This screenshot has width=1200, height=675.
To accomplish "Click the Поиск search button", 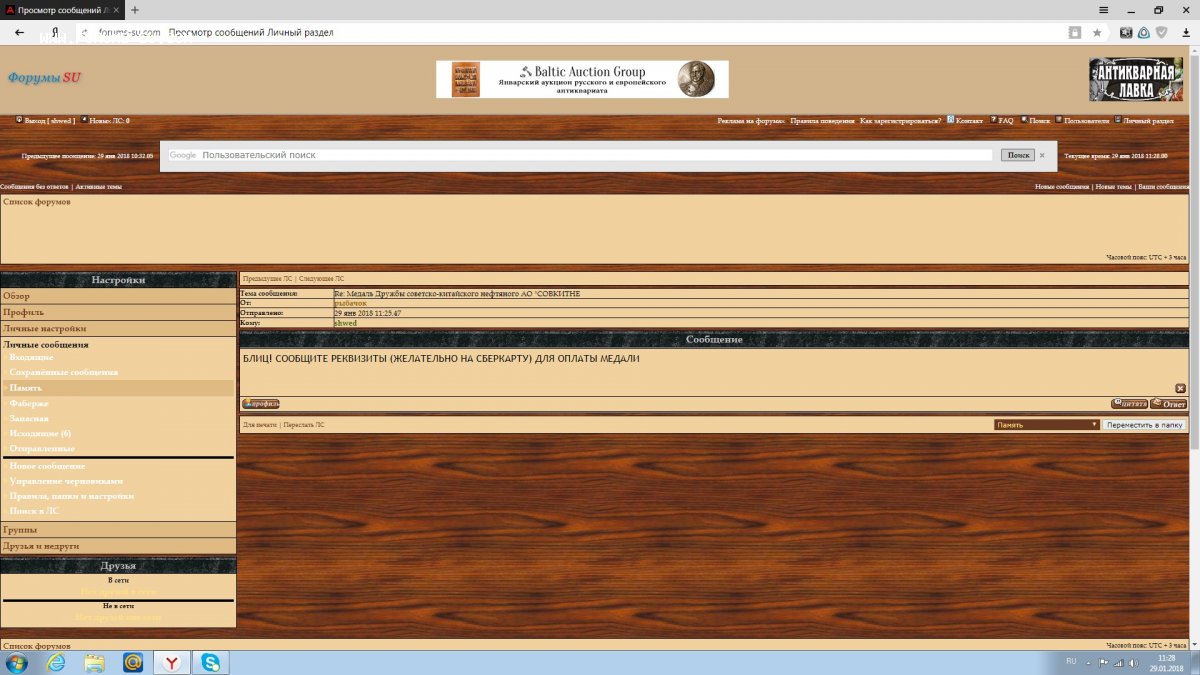I will (1017, 155).
